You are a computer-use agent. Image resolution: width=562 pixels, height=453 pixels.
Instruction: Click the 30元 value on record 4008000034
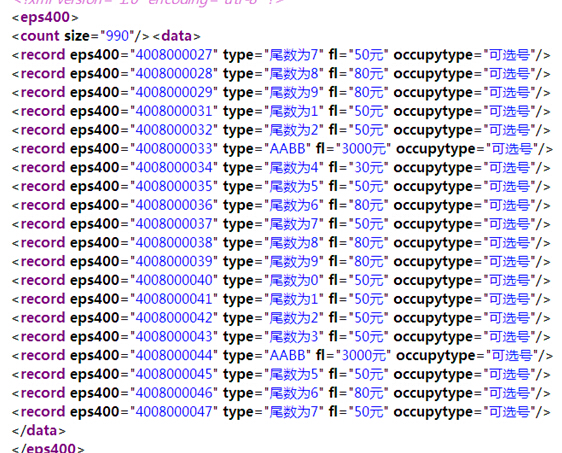click(369, 168)
